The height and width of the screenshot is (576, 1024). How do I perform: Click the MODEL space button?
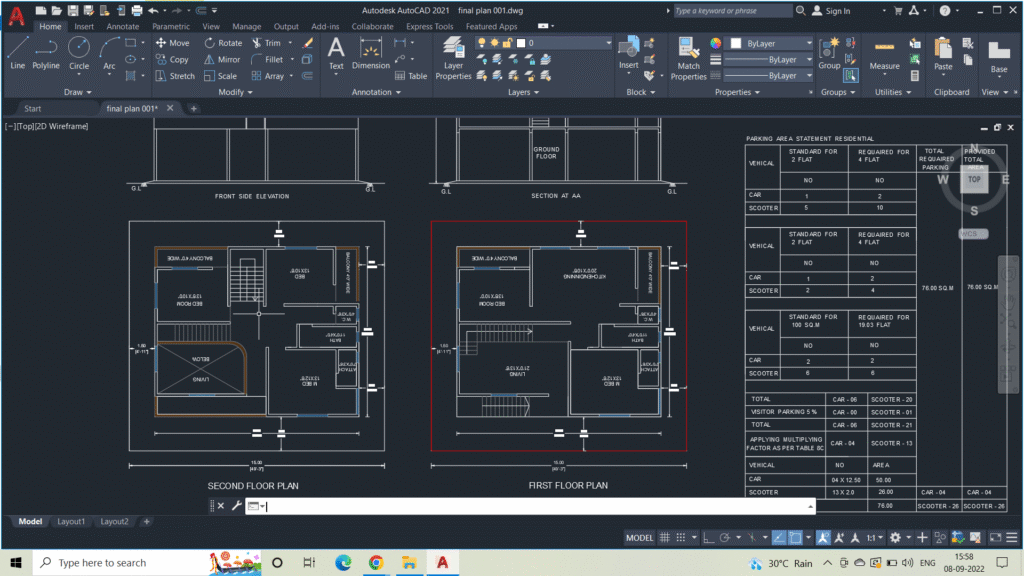coord(639,537)
